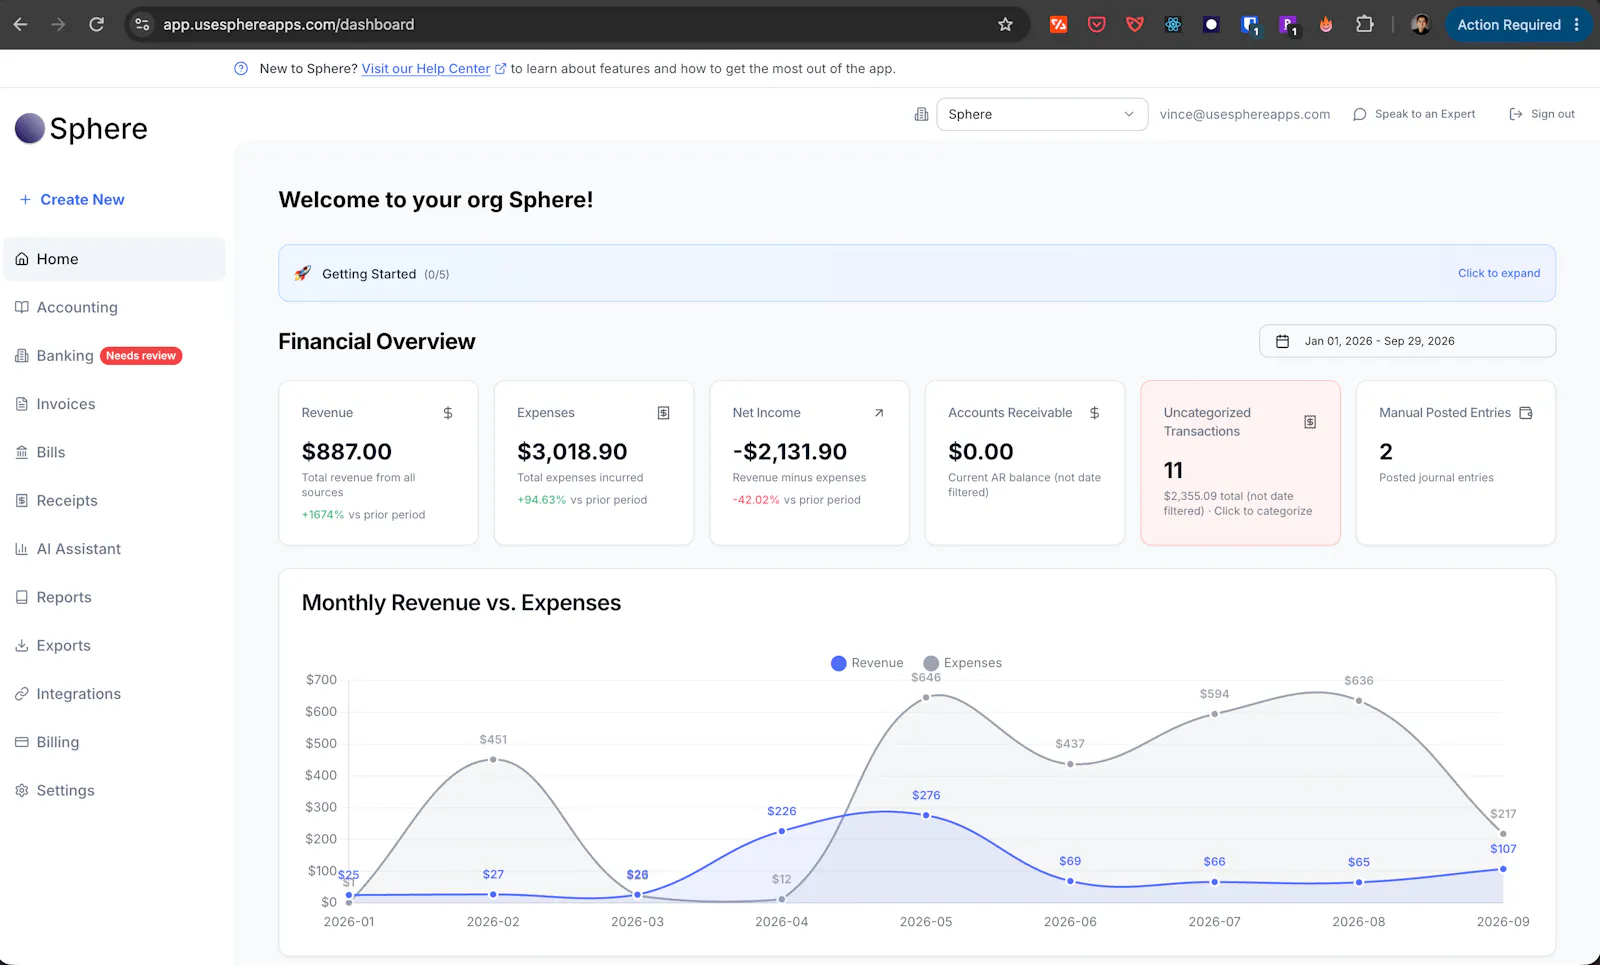The height and width of the screenshot is (965, 1600).
Task: Click the help question mark icon
Action: pyautogui.click(x=241, y=69)
